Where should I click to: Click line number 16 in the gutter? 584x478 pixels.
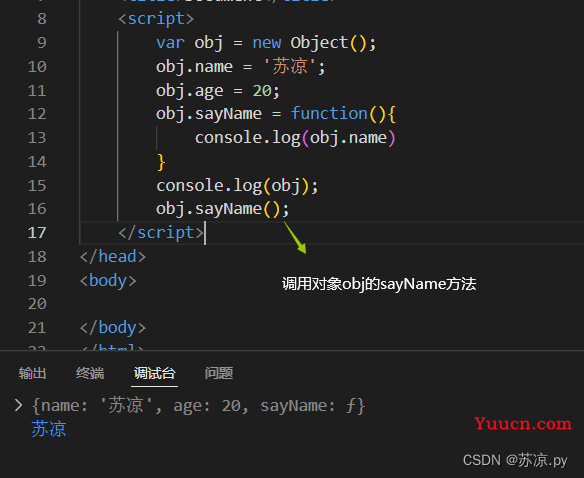(37, 209)
